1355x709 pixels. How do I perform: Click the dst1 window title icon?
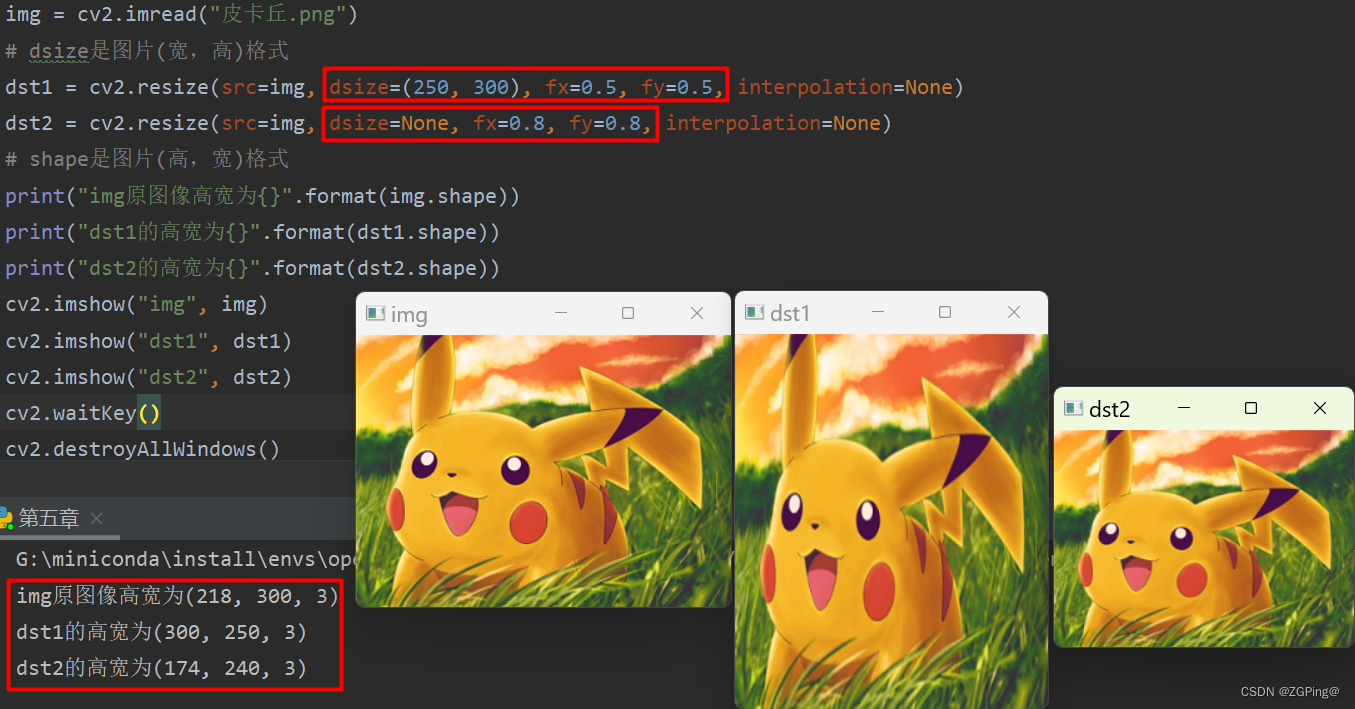click(x=754, y=313)
